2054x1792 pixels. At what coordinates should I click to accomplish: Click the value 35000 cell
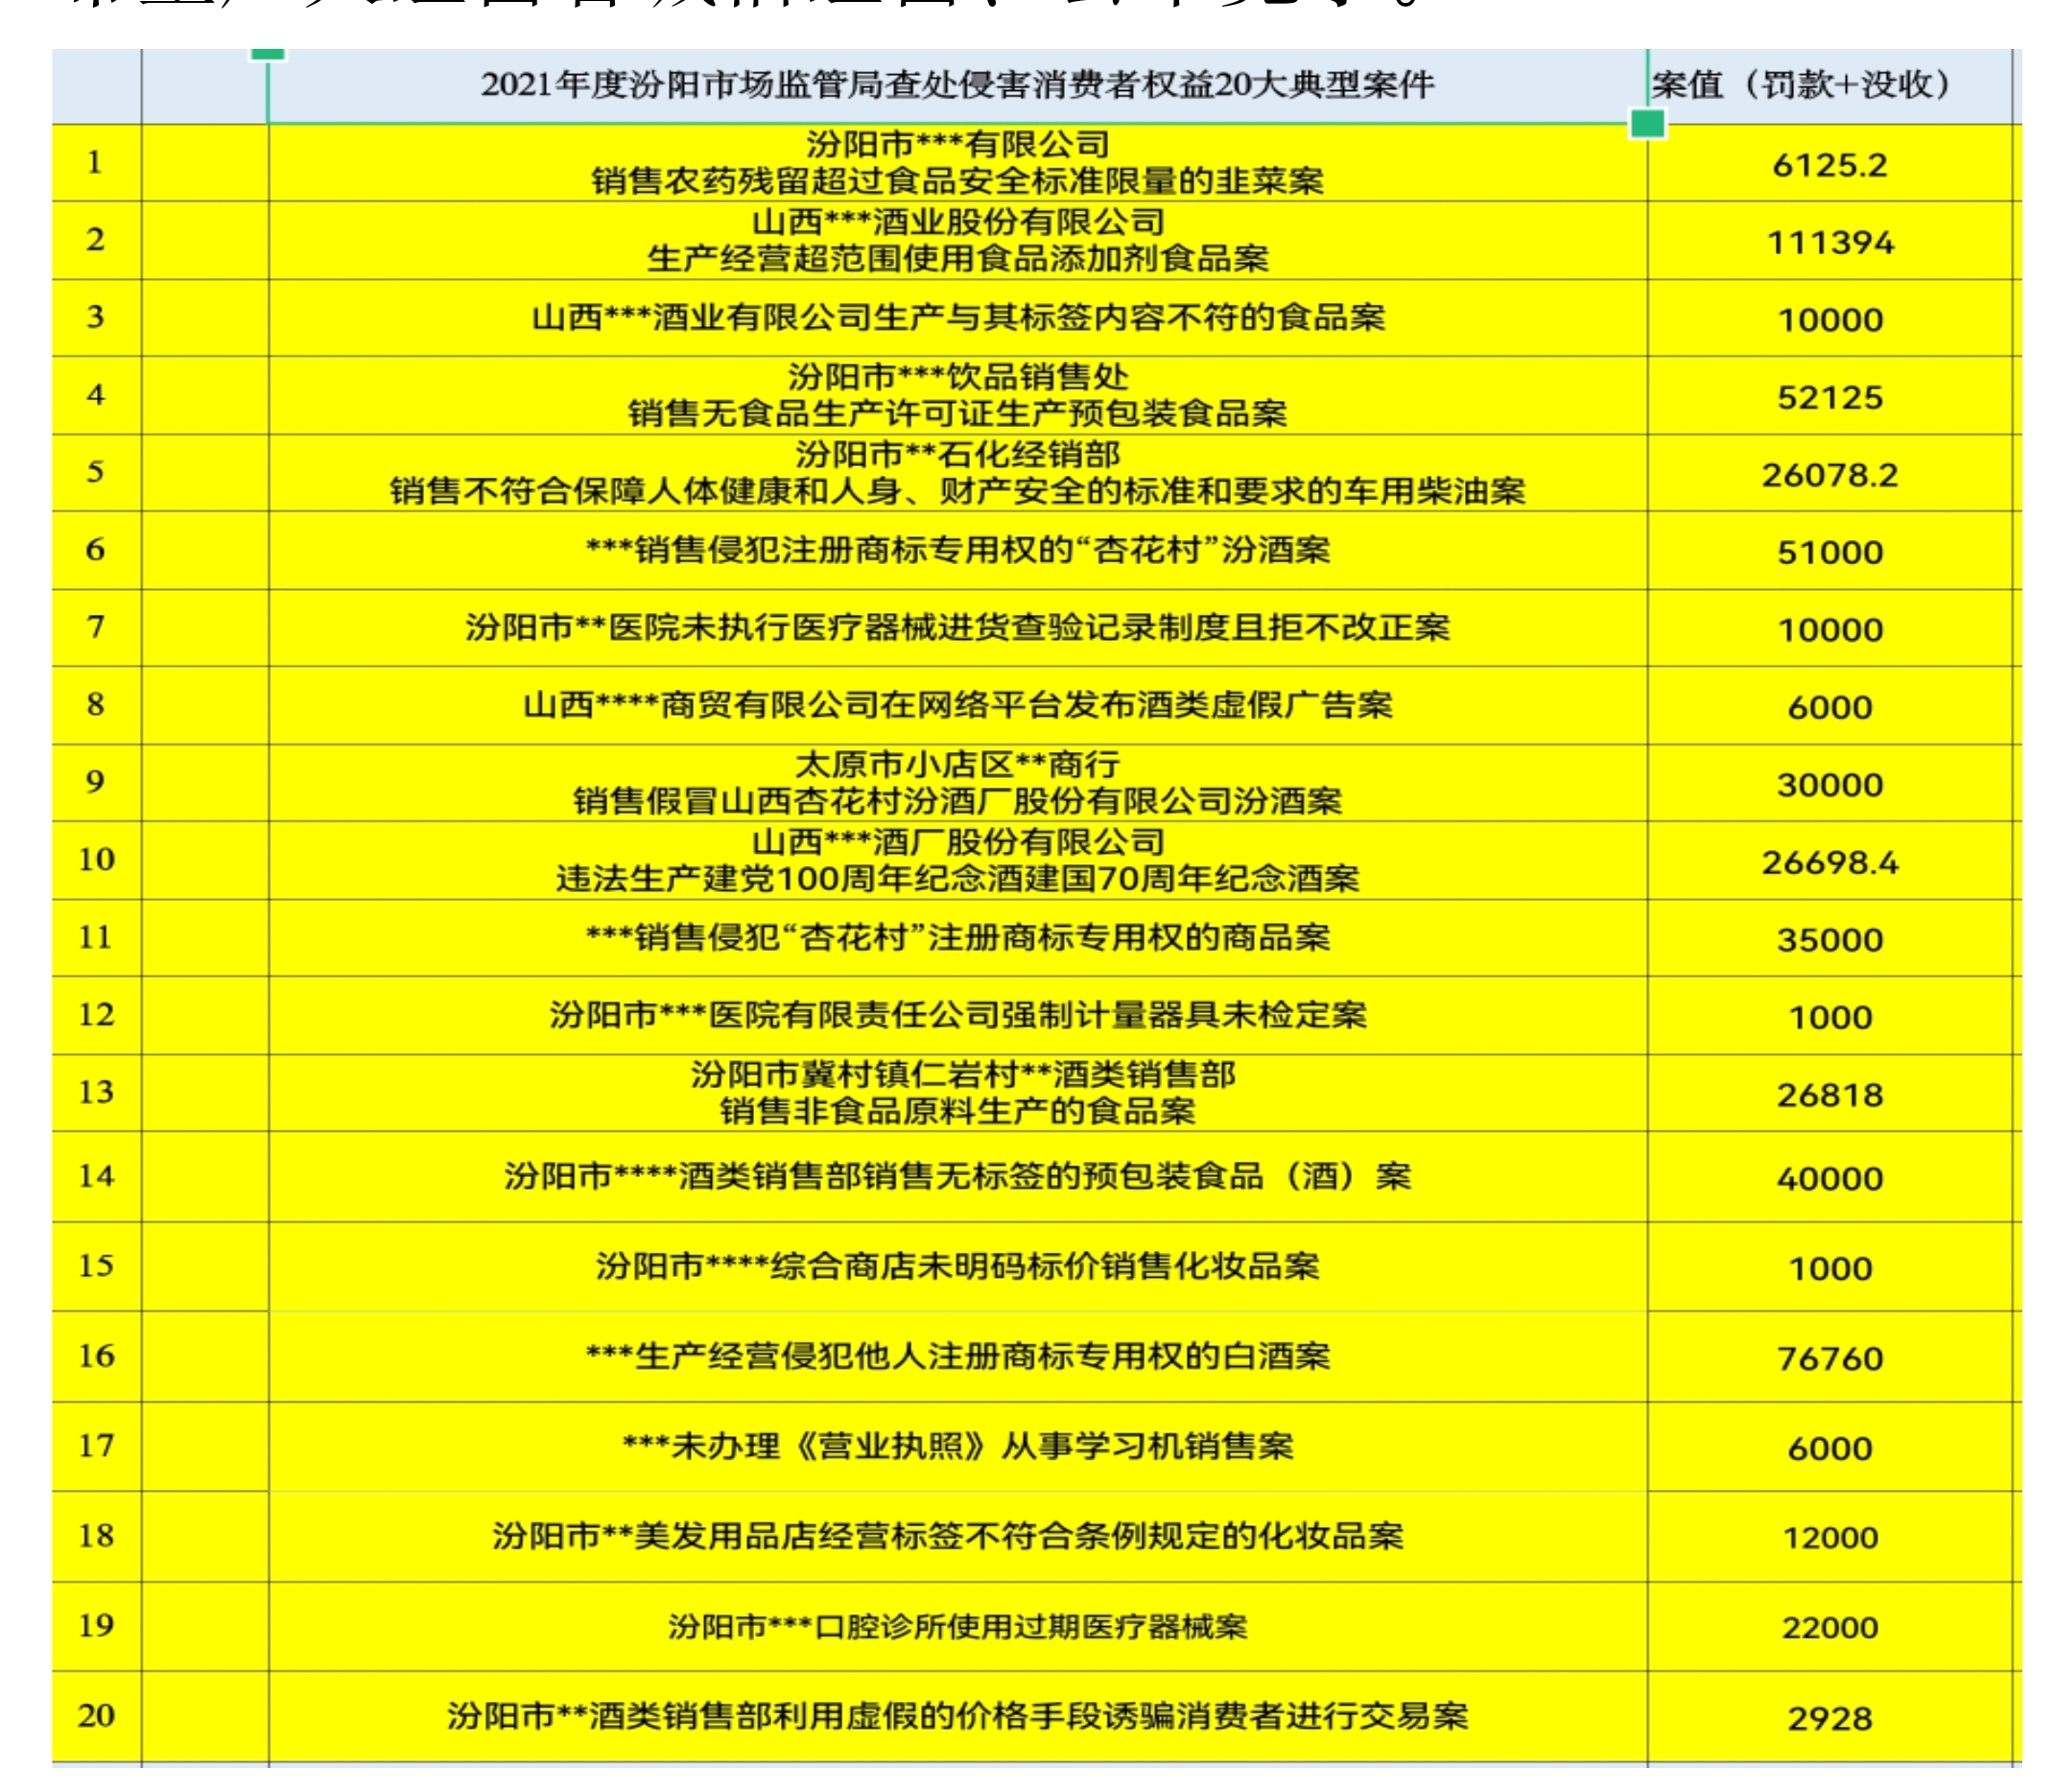tap(1829, 939)
